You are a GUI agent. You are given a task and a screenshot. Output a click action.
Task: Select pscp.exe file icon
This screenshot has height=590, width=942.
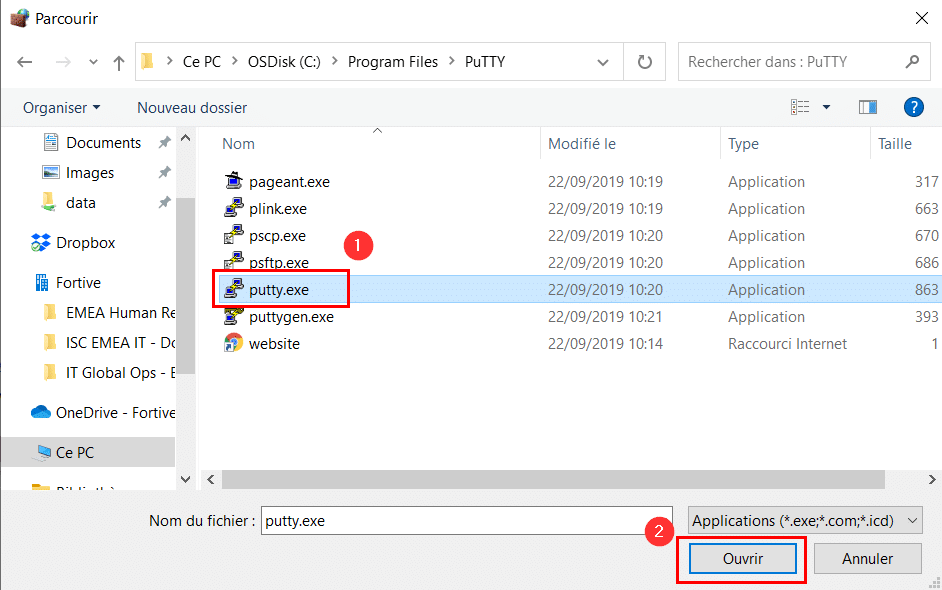point(234,235)
